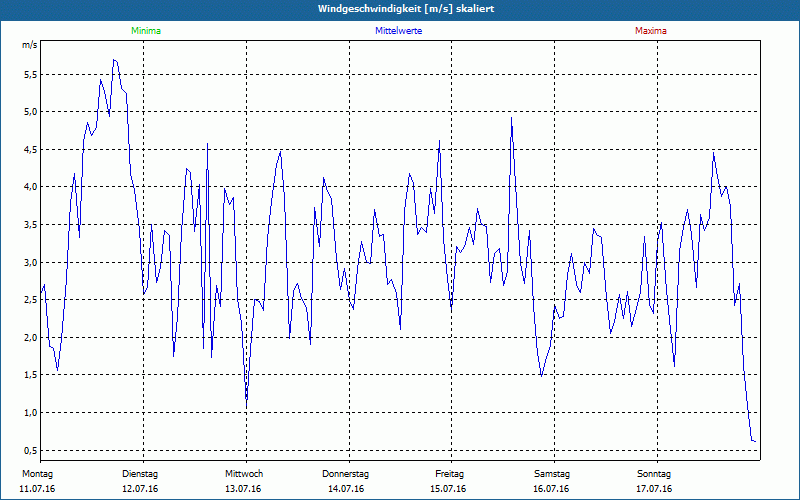The width and height of the screenshot is (800, 500).
Task: Click the Samstag day label
Action: point(552,474)
